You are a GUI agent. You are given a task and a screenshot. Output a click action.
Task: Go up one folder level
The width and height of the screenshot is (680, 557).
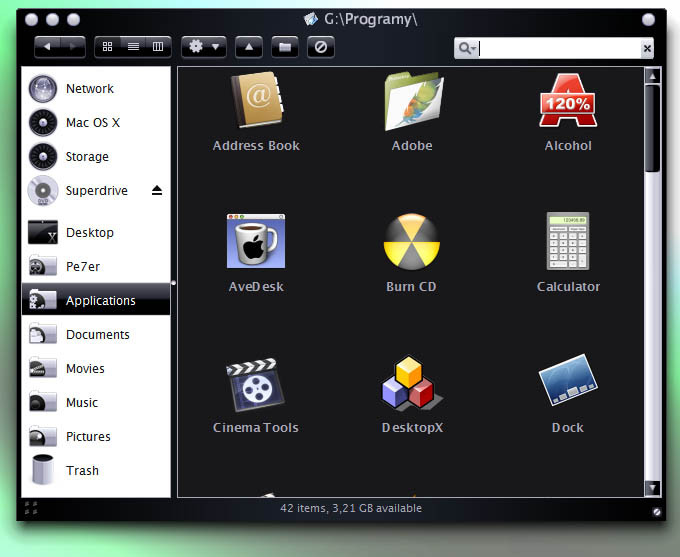click(x=249, y=46)
